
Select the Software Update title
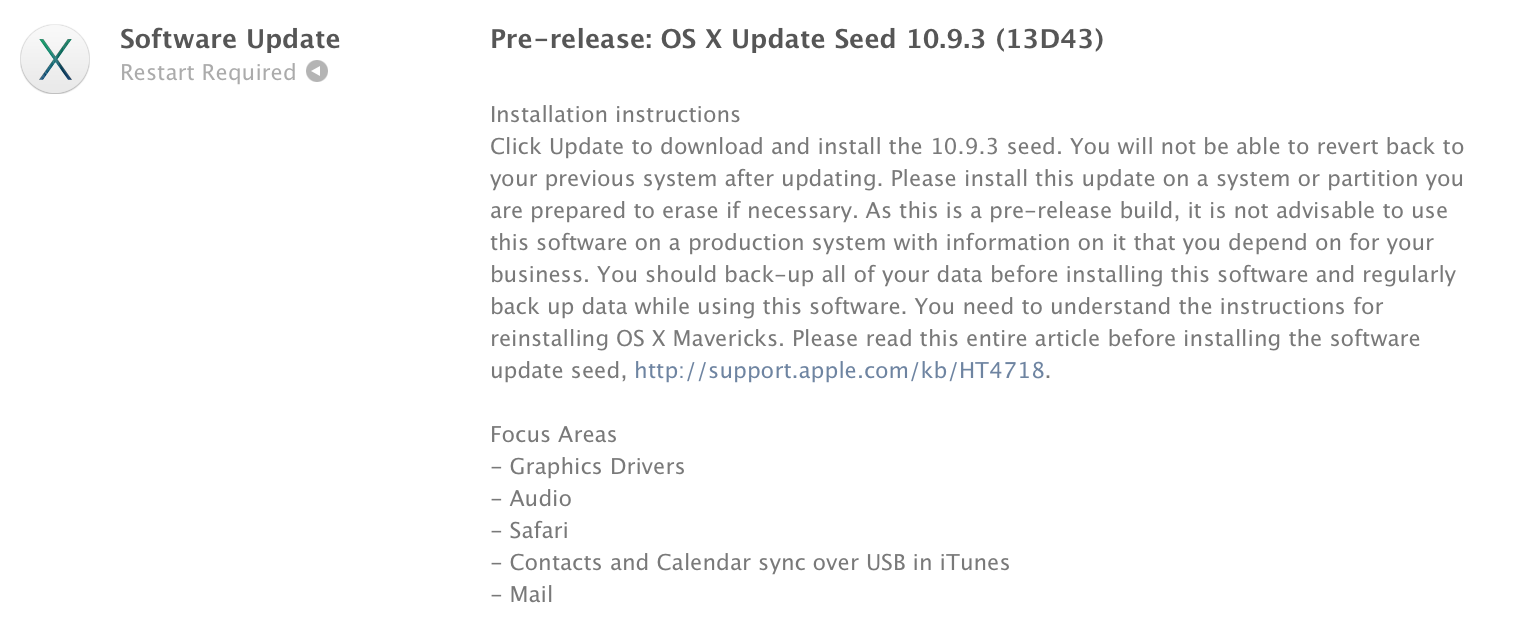[230, 39]
